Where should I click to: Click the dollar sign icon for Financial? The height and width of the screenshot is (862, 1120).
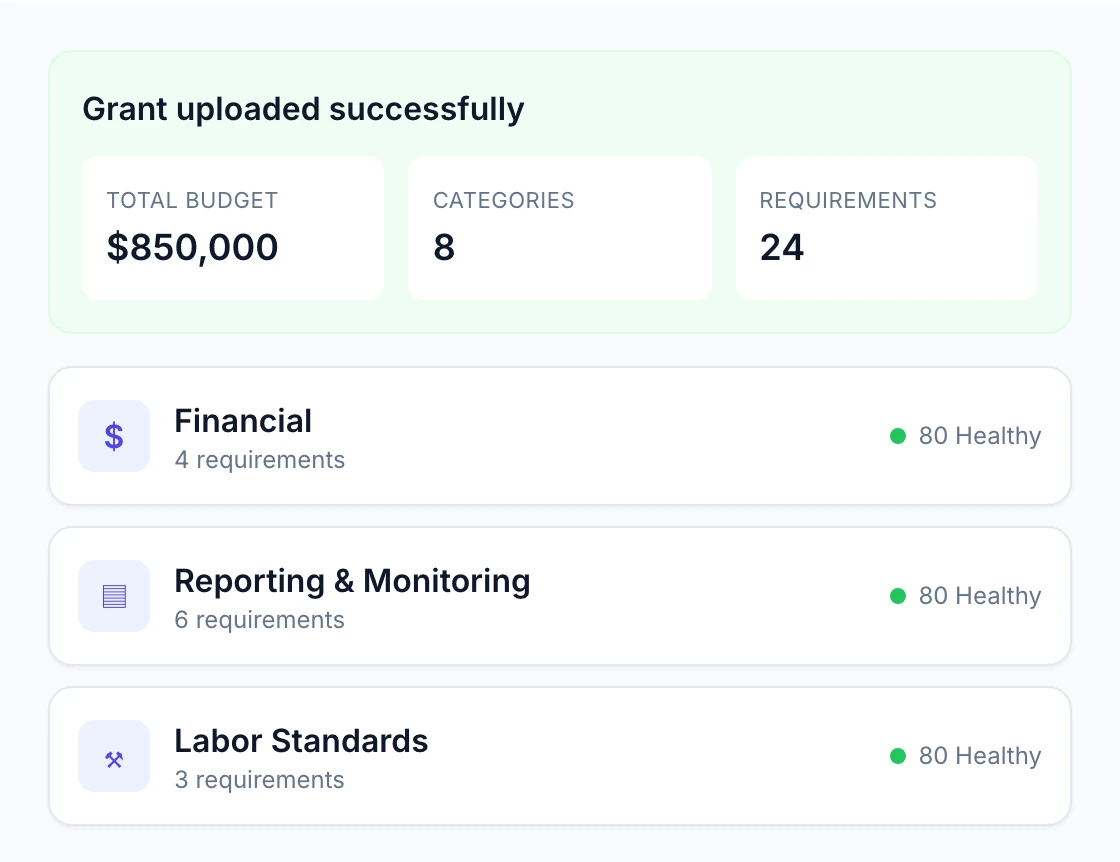tap(114, 436)
